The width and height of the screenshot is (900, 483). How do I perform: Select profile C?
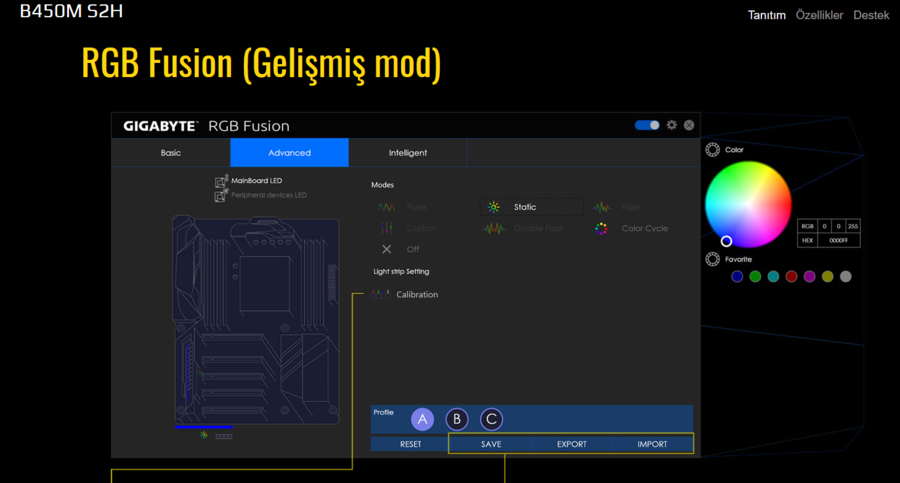[491, 419]
